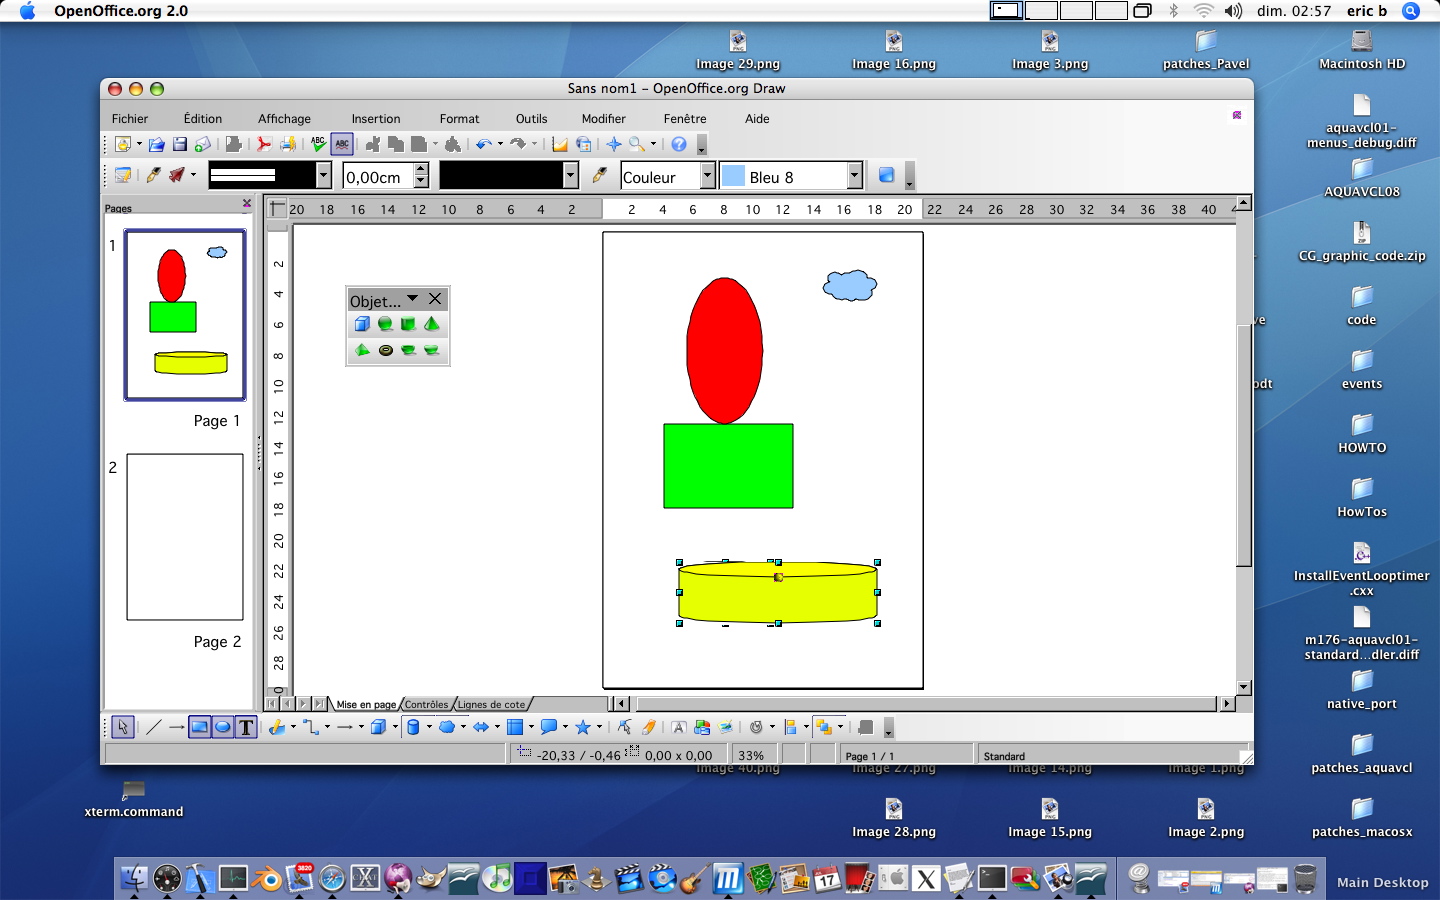The height and width of the screenshot is (900, 1440).
Task: Open the Fichier menu
Action: point(130,118)
